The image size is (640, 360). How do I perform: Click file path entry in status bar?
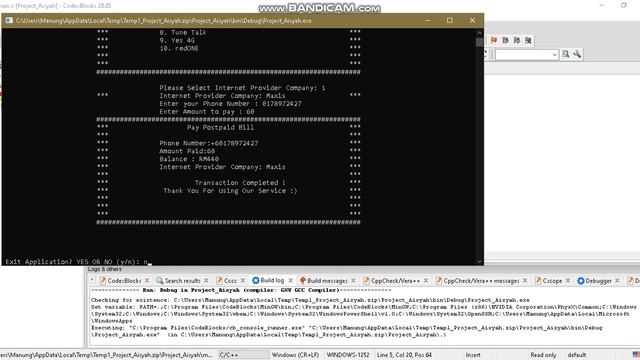(x=107, y=355)
